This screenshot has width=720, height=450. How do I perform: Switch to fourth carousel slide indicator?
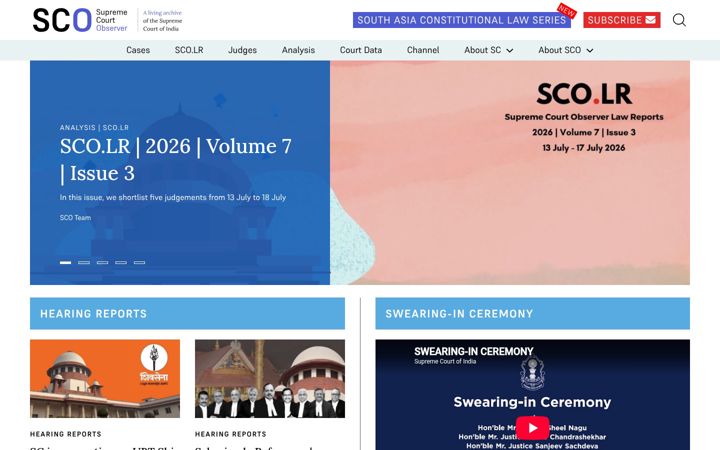click(121, 263)
